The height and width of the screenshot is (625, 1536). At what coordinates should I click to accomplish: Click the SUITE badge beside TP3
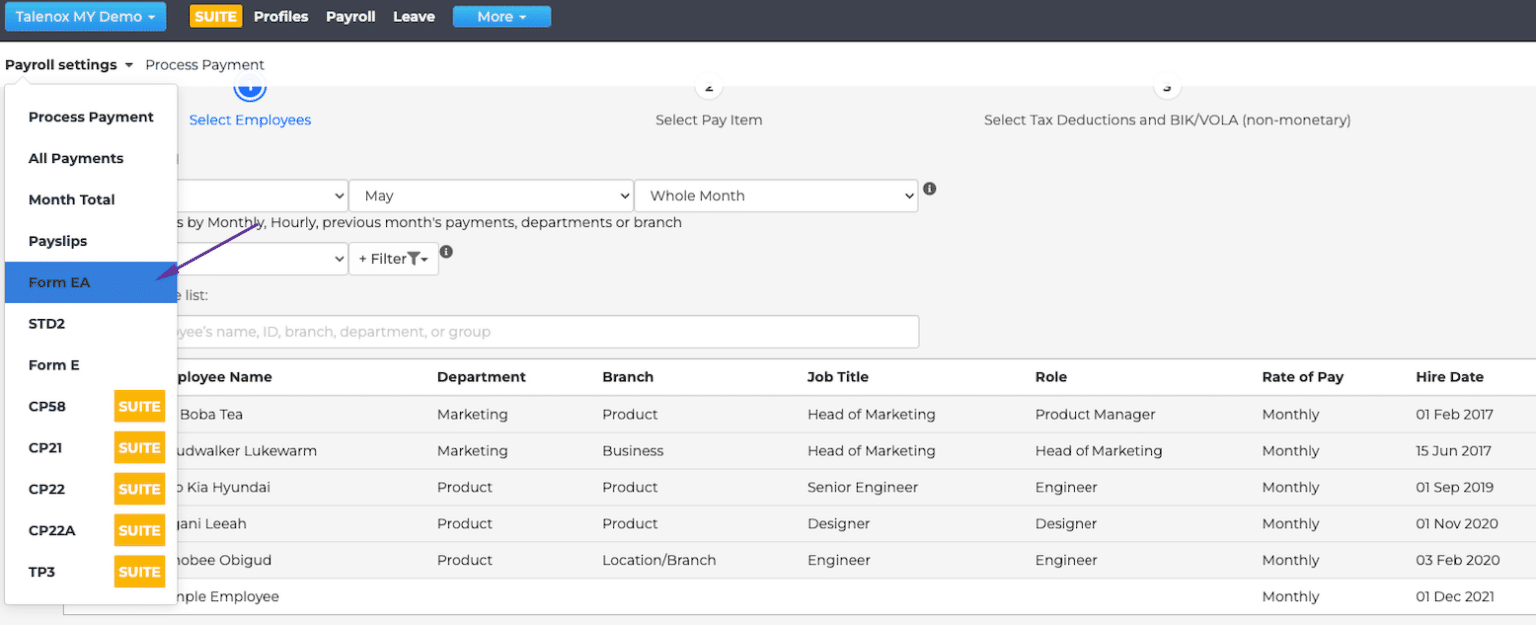(x=139, y=571)
